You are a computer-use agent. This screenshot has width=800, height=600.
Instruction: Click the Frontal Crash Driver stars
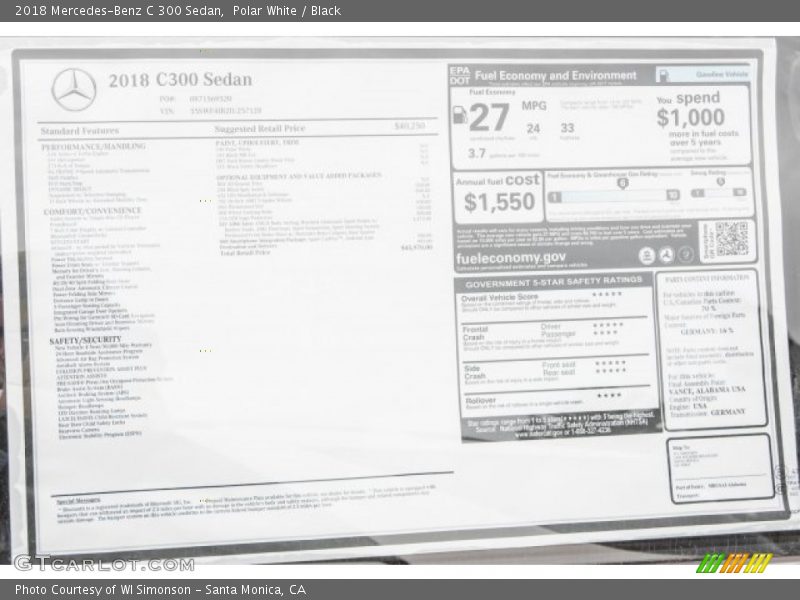coord(608,325)
